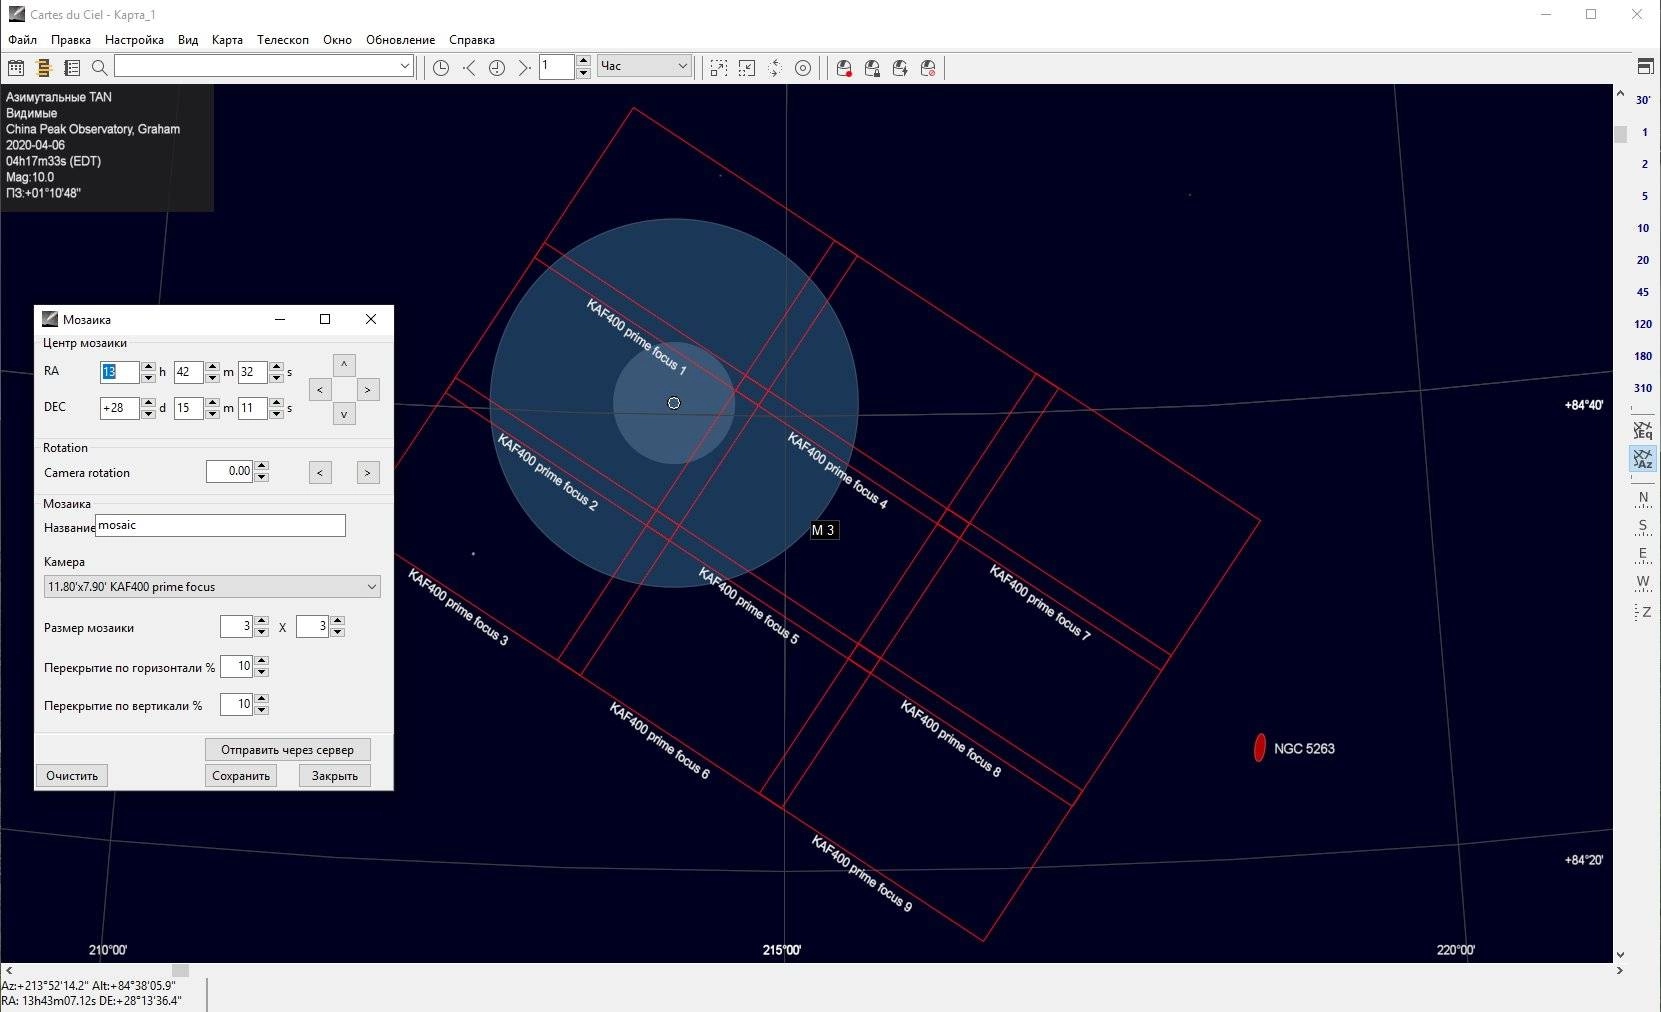Click the middle clock time icon
Image resolution: width=1661 pixels, height=1012 pixels.
click(x=497, y=67)
